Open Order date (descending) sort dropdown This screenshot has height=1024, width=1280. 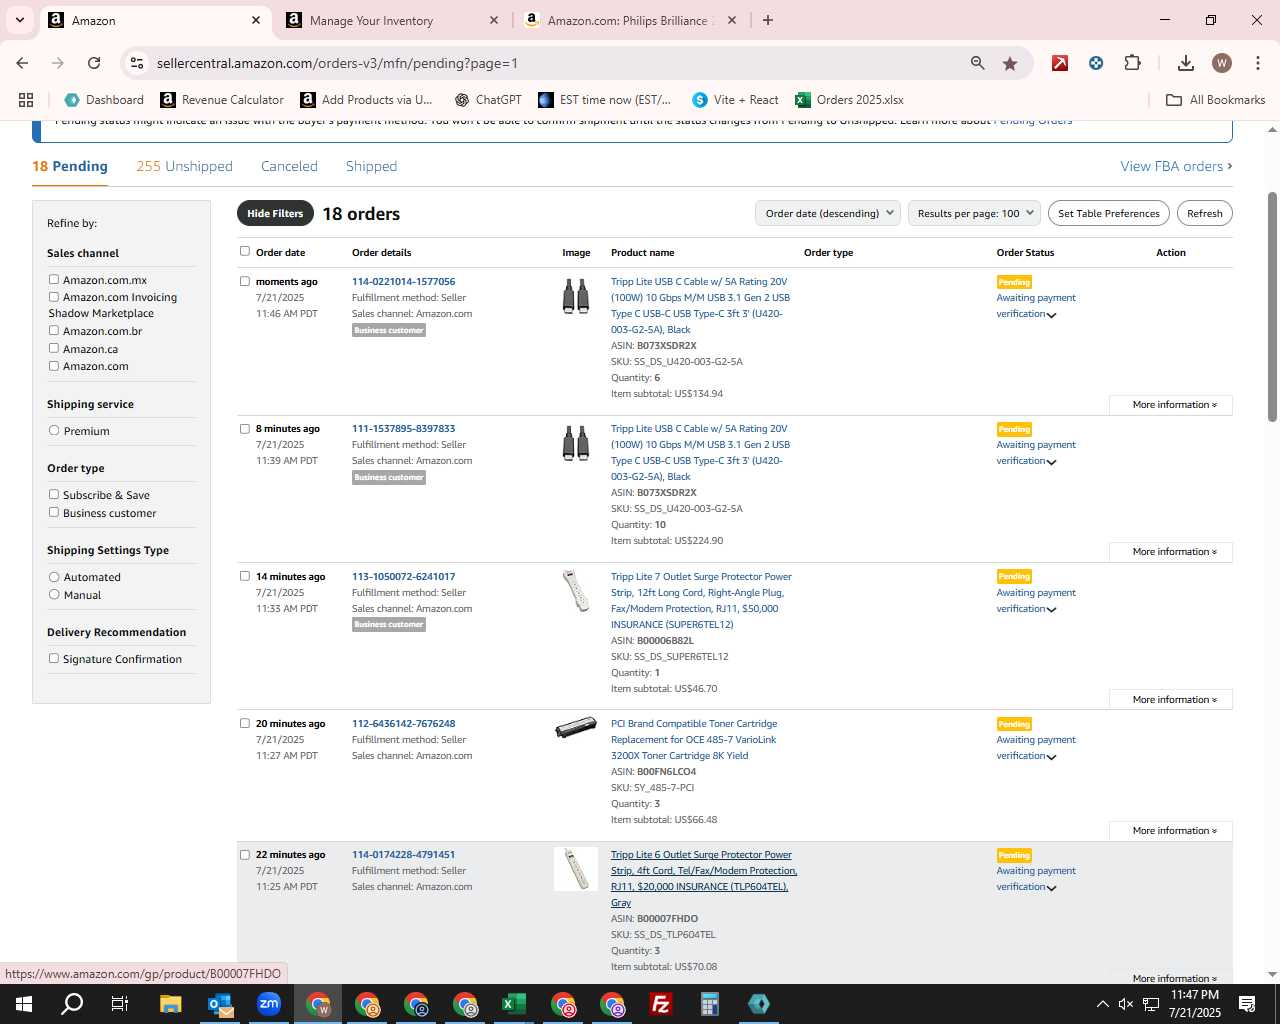[x=828, y=213]
